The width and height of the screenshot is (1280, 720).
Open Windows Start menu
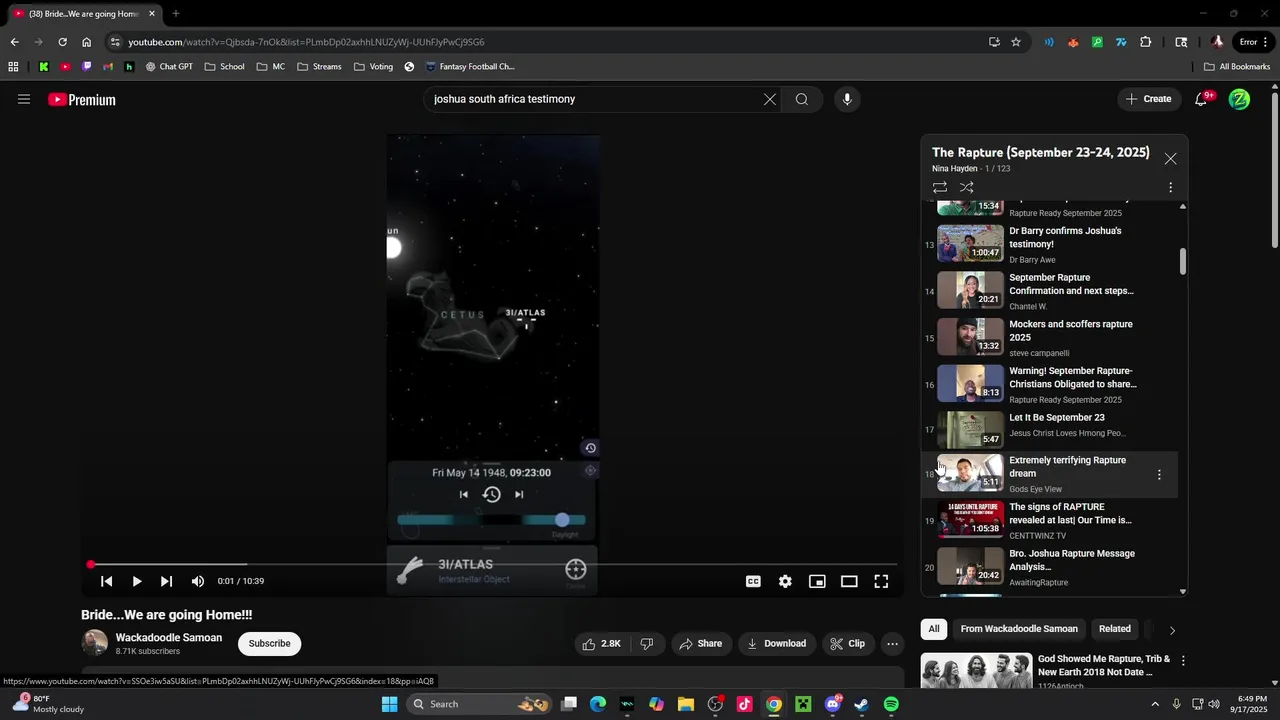(x=389, y=704)
